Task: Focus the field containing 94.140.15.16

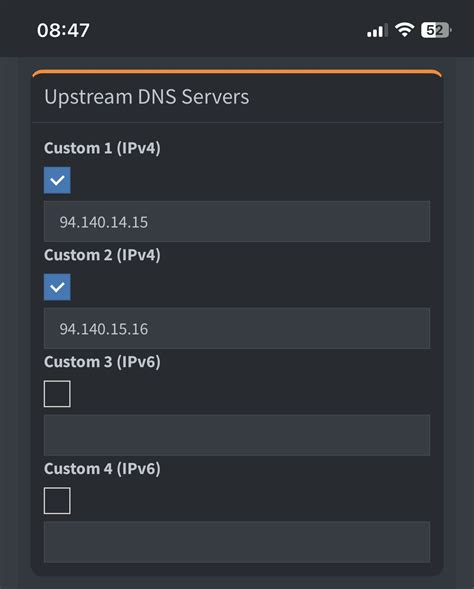Action: (237, 328)
